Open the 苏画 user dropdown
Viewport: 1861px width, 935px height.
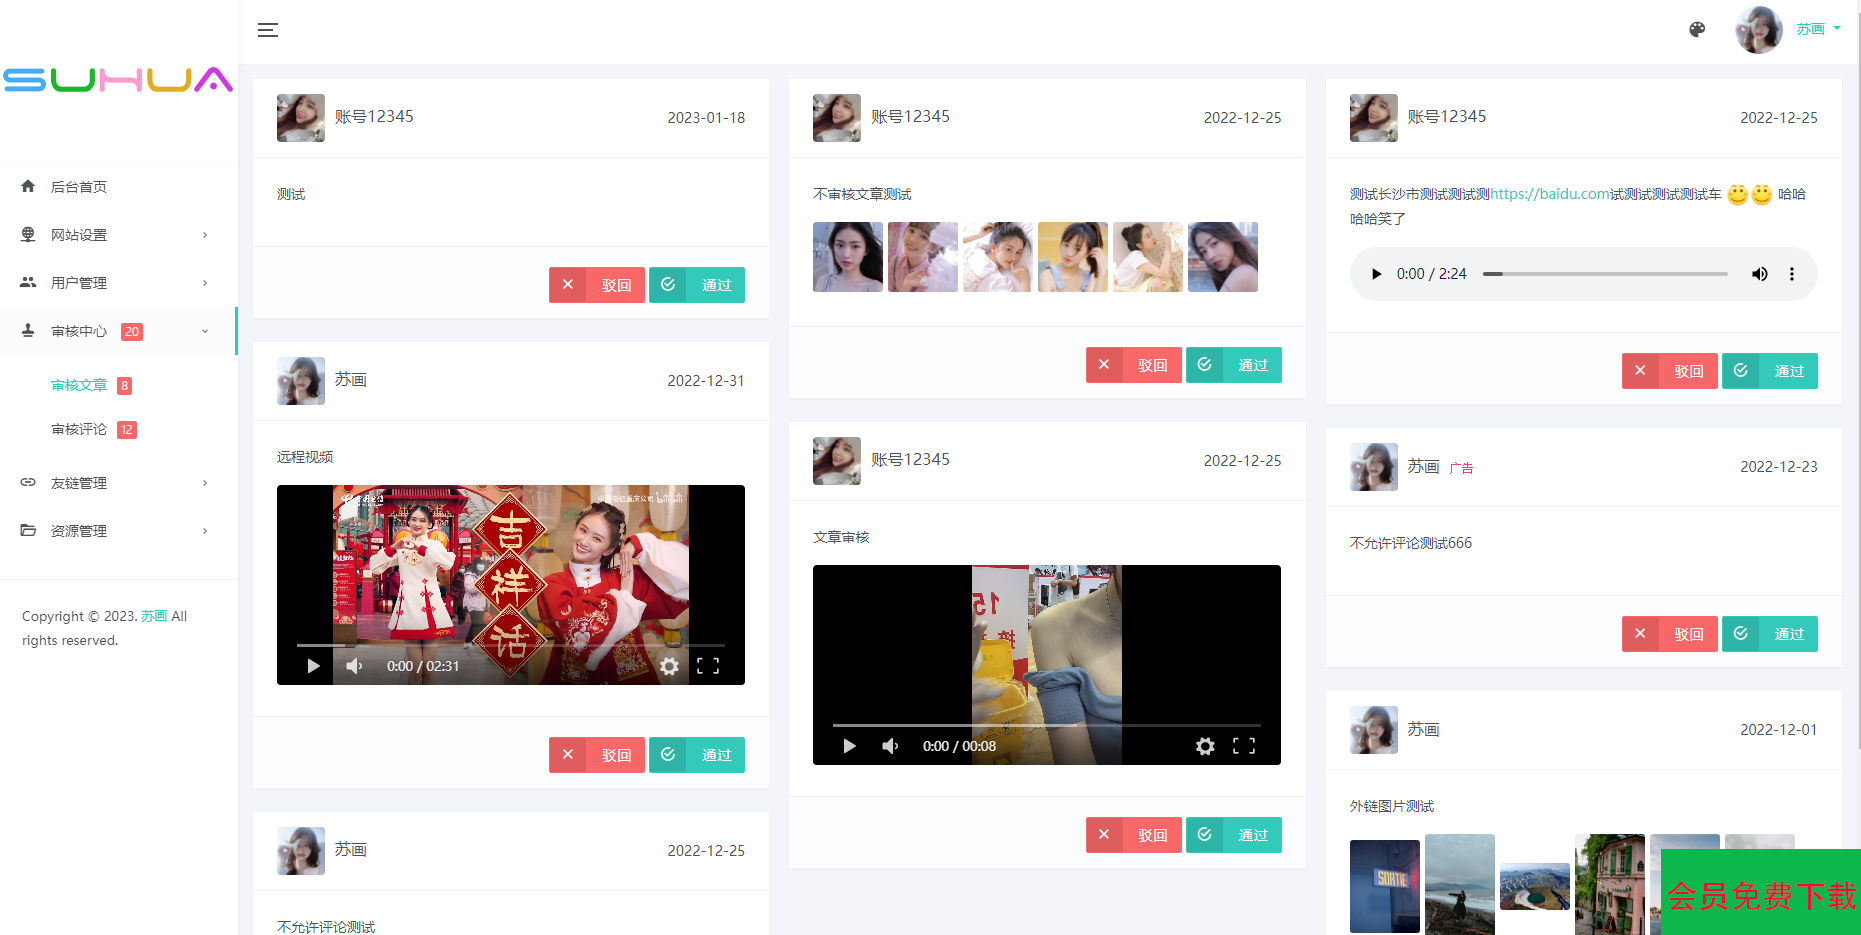pyautogui.click(x=1817, y=29)
